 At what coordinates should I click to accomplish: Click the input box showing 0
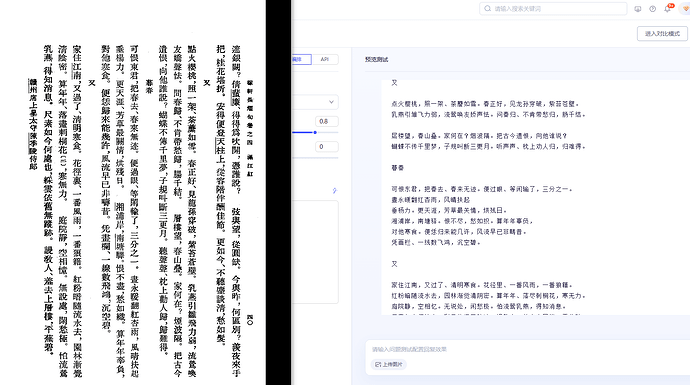327,147
